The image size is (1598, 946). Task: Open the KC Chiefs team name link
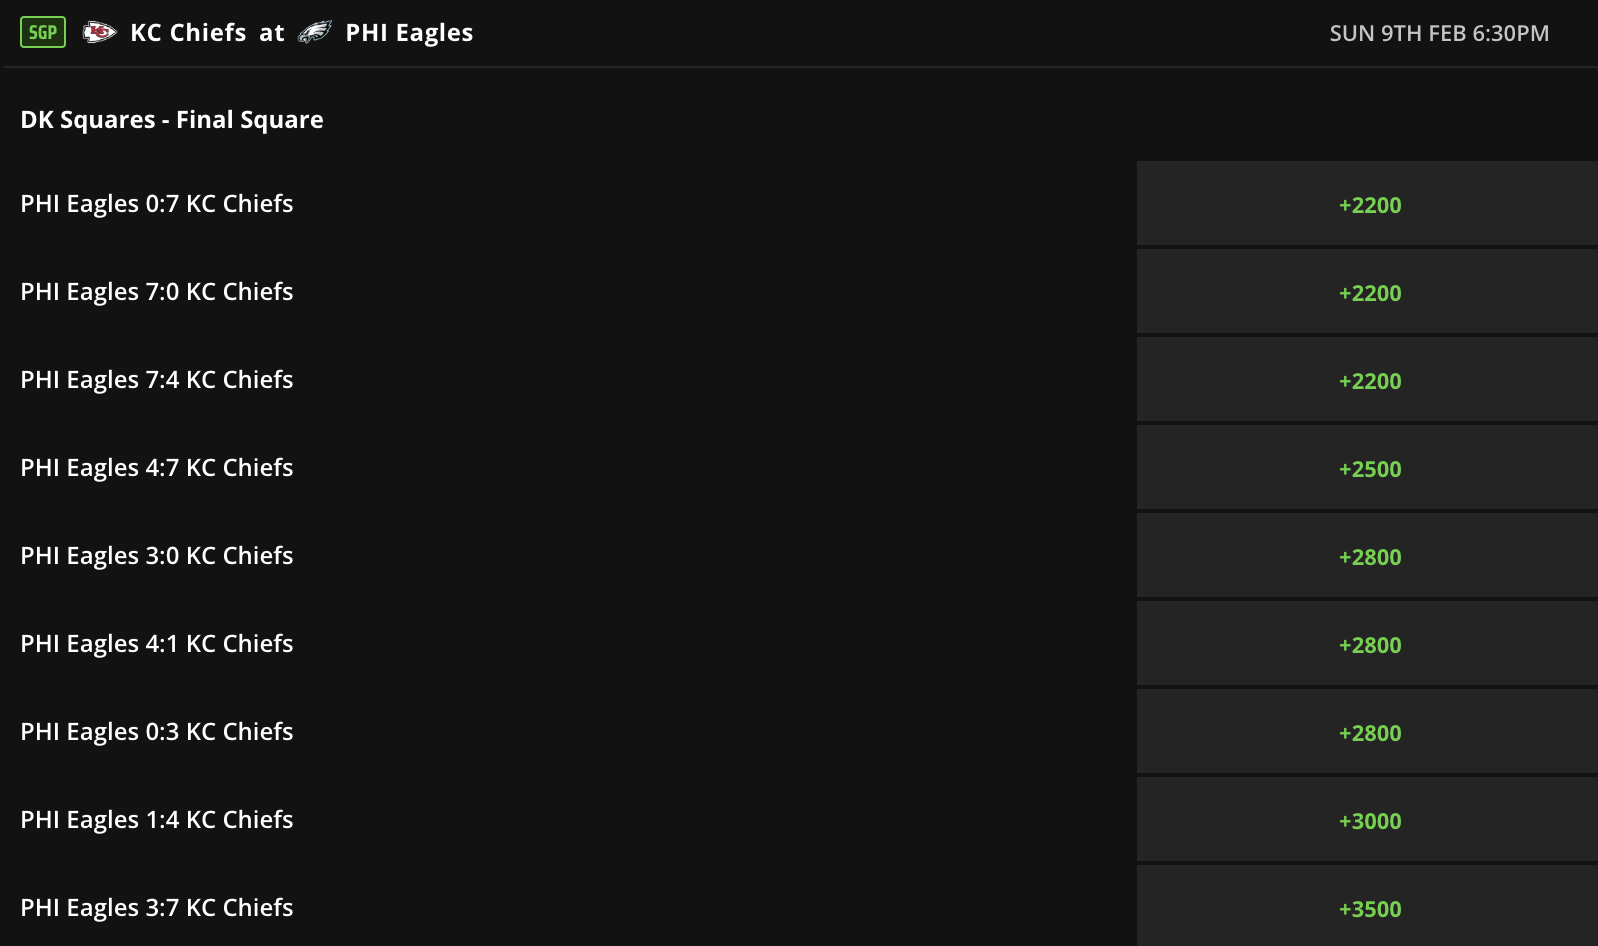click(x=188, y=33)
